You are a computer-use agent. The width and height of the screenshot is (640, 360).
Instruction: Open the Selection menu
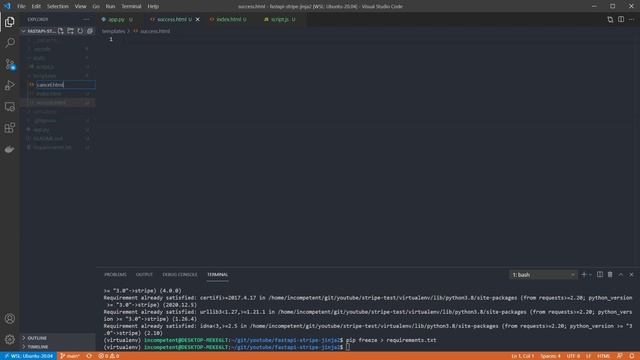tap(58, 6)
